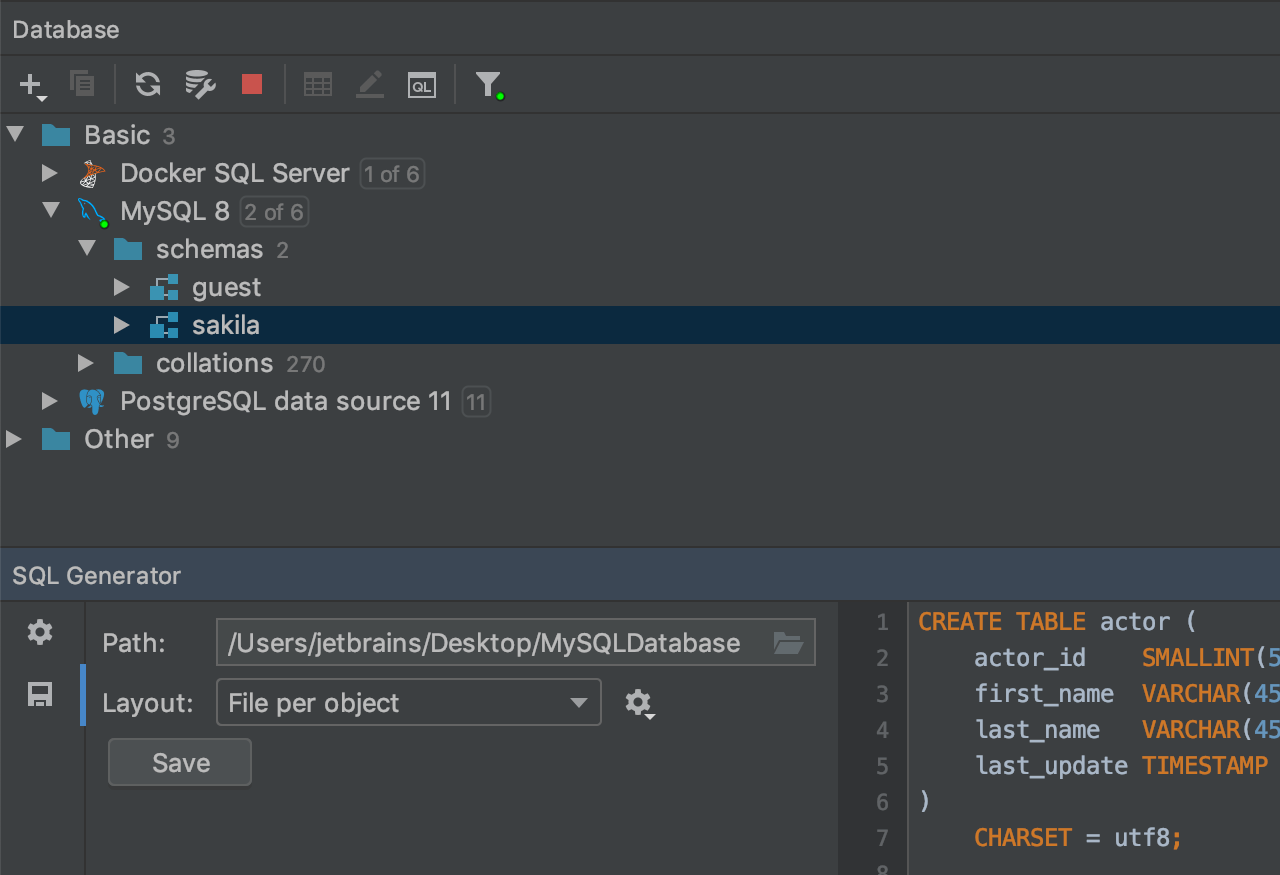Collapse the MySQL 8 data source

click(x=49, y=211)
